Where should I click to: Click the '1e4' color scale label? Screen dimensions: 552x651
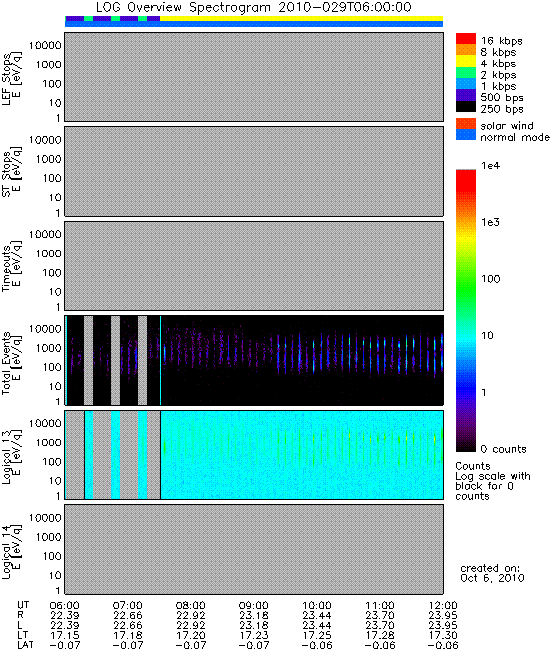(491, 166)
